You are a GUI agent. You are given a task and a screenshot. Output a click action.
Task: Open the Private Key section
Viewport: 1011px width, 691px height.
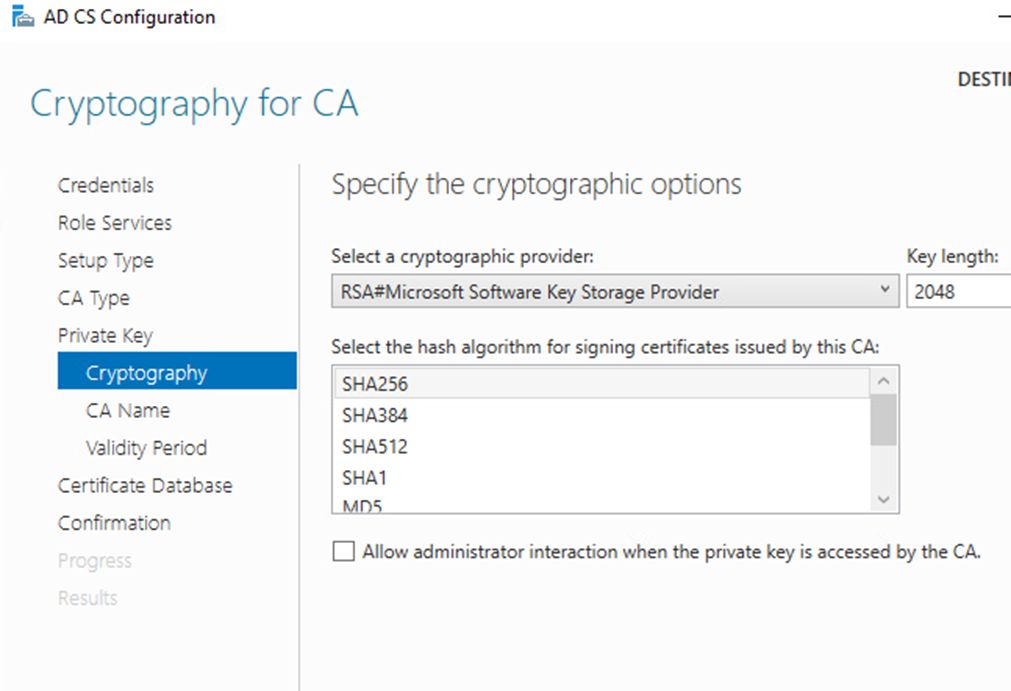pyautogui.click(x=104, y=335)
